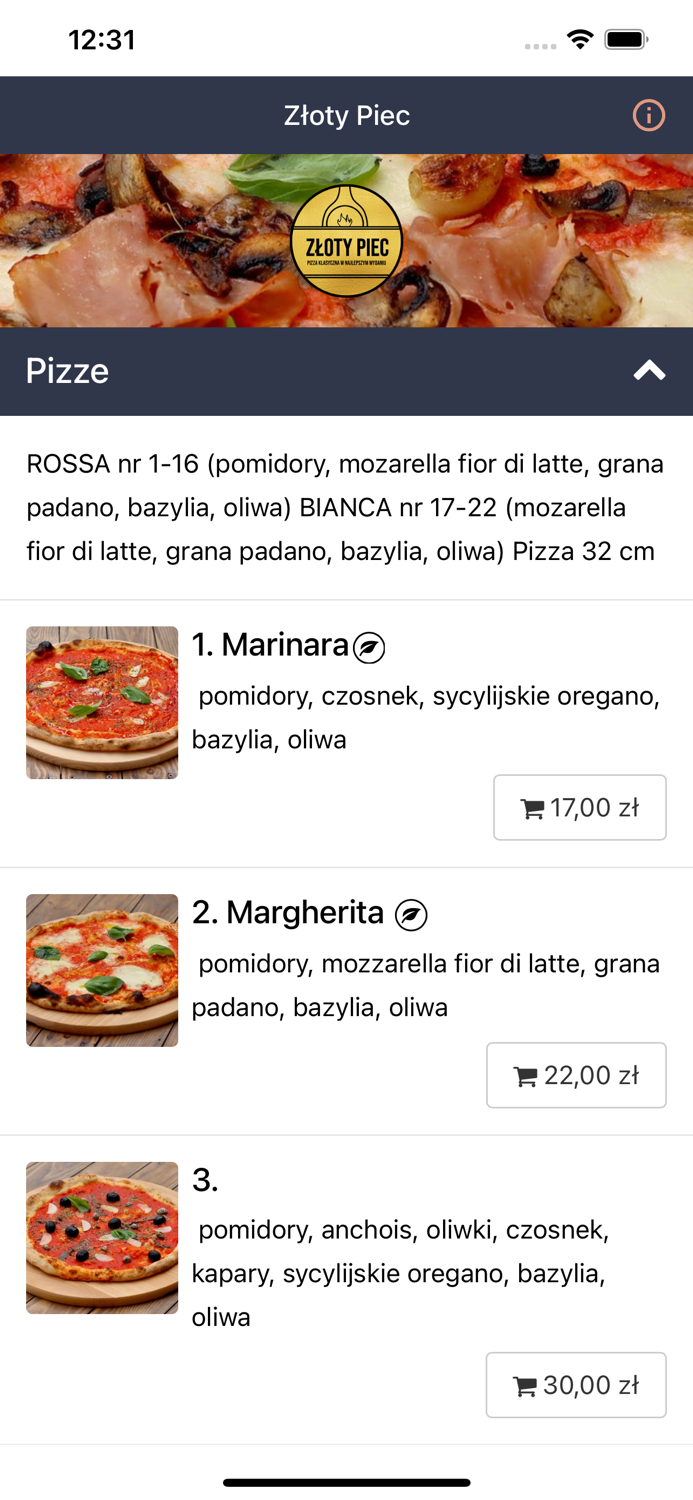Select the vegan leaf icon next to Marinara

click(369, 648)
